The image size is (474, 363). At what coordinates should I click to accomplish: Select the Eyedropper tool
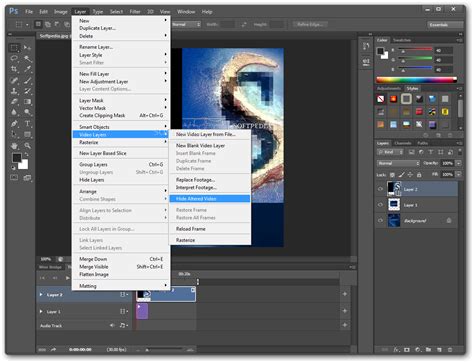(27, 69)
